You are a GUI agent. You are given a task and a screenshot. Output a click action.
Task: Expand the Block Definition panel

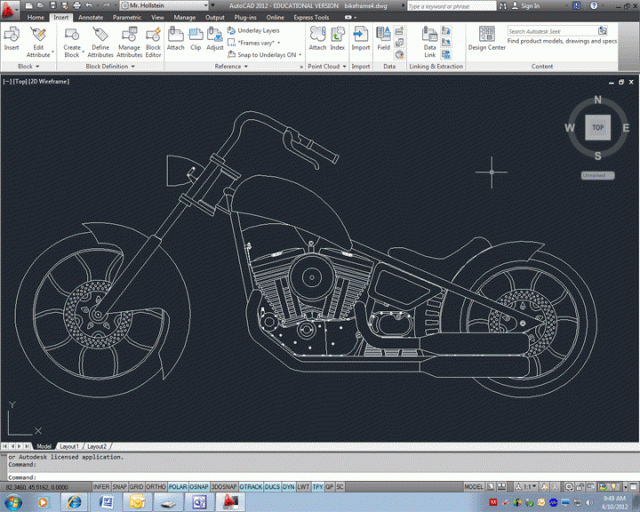pos(110,66)
